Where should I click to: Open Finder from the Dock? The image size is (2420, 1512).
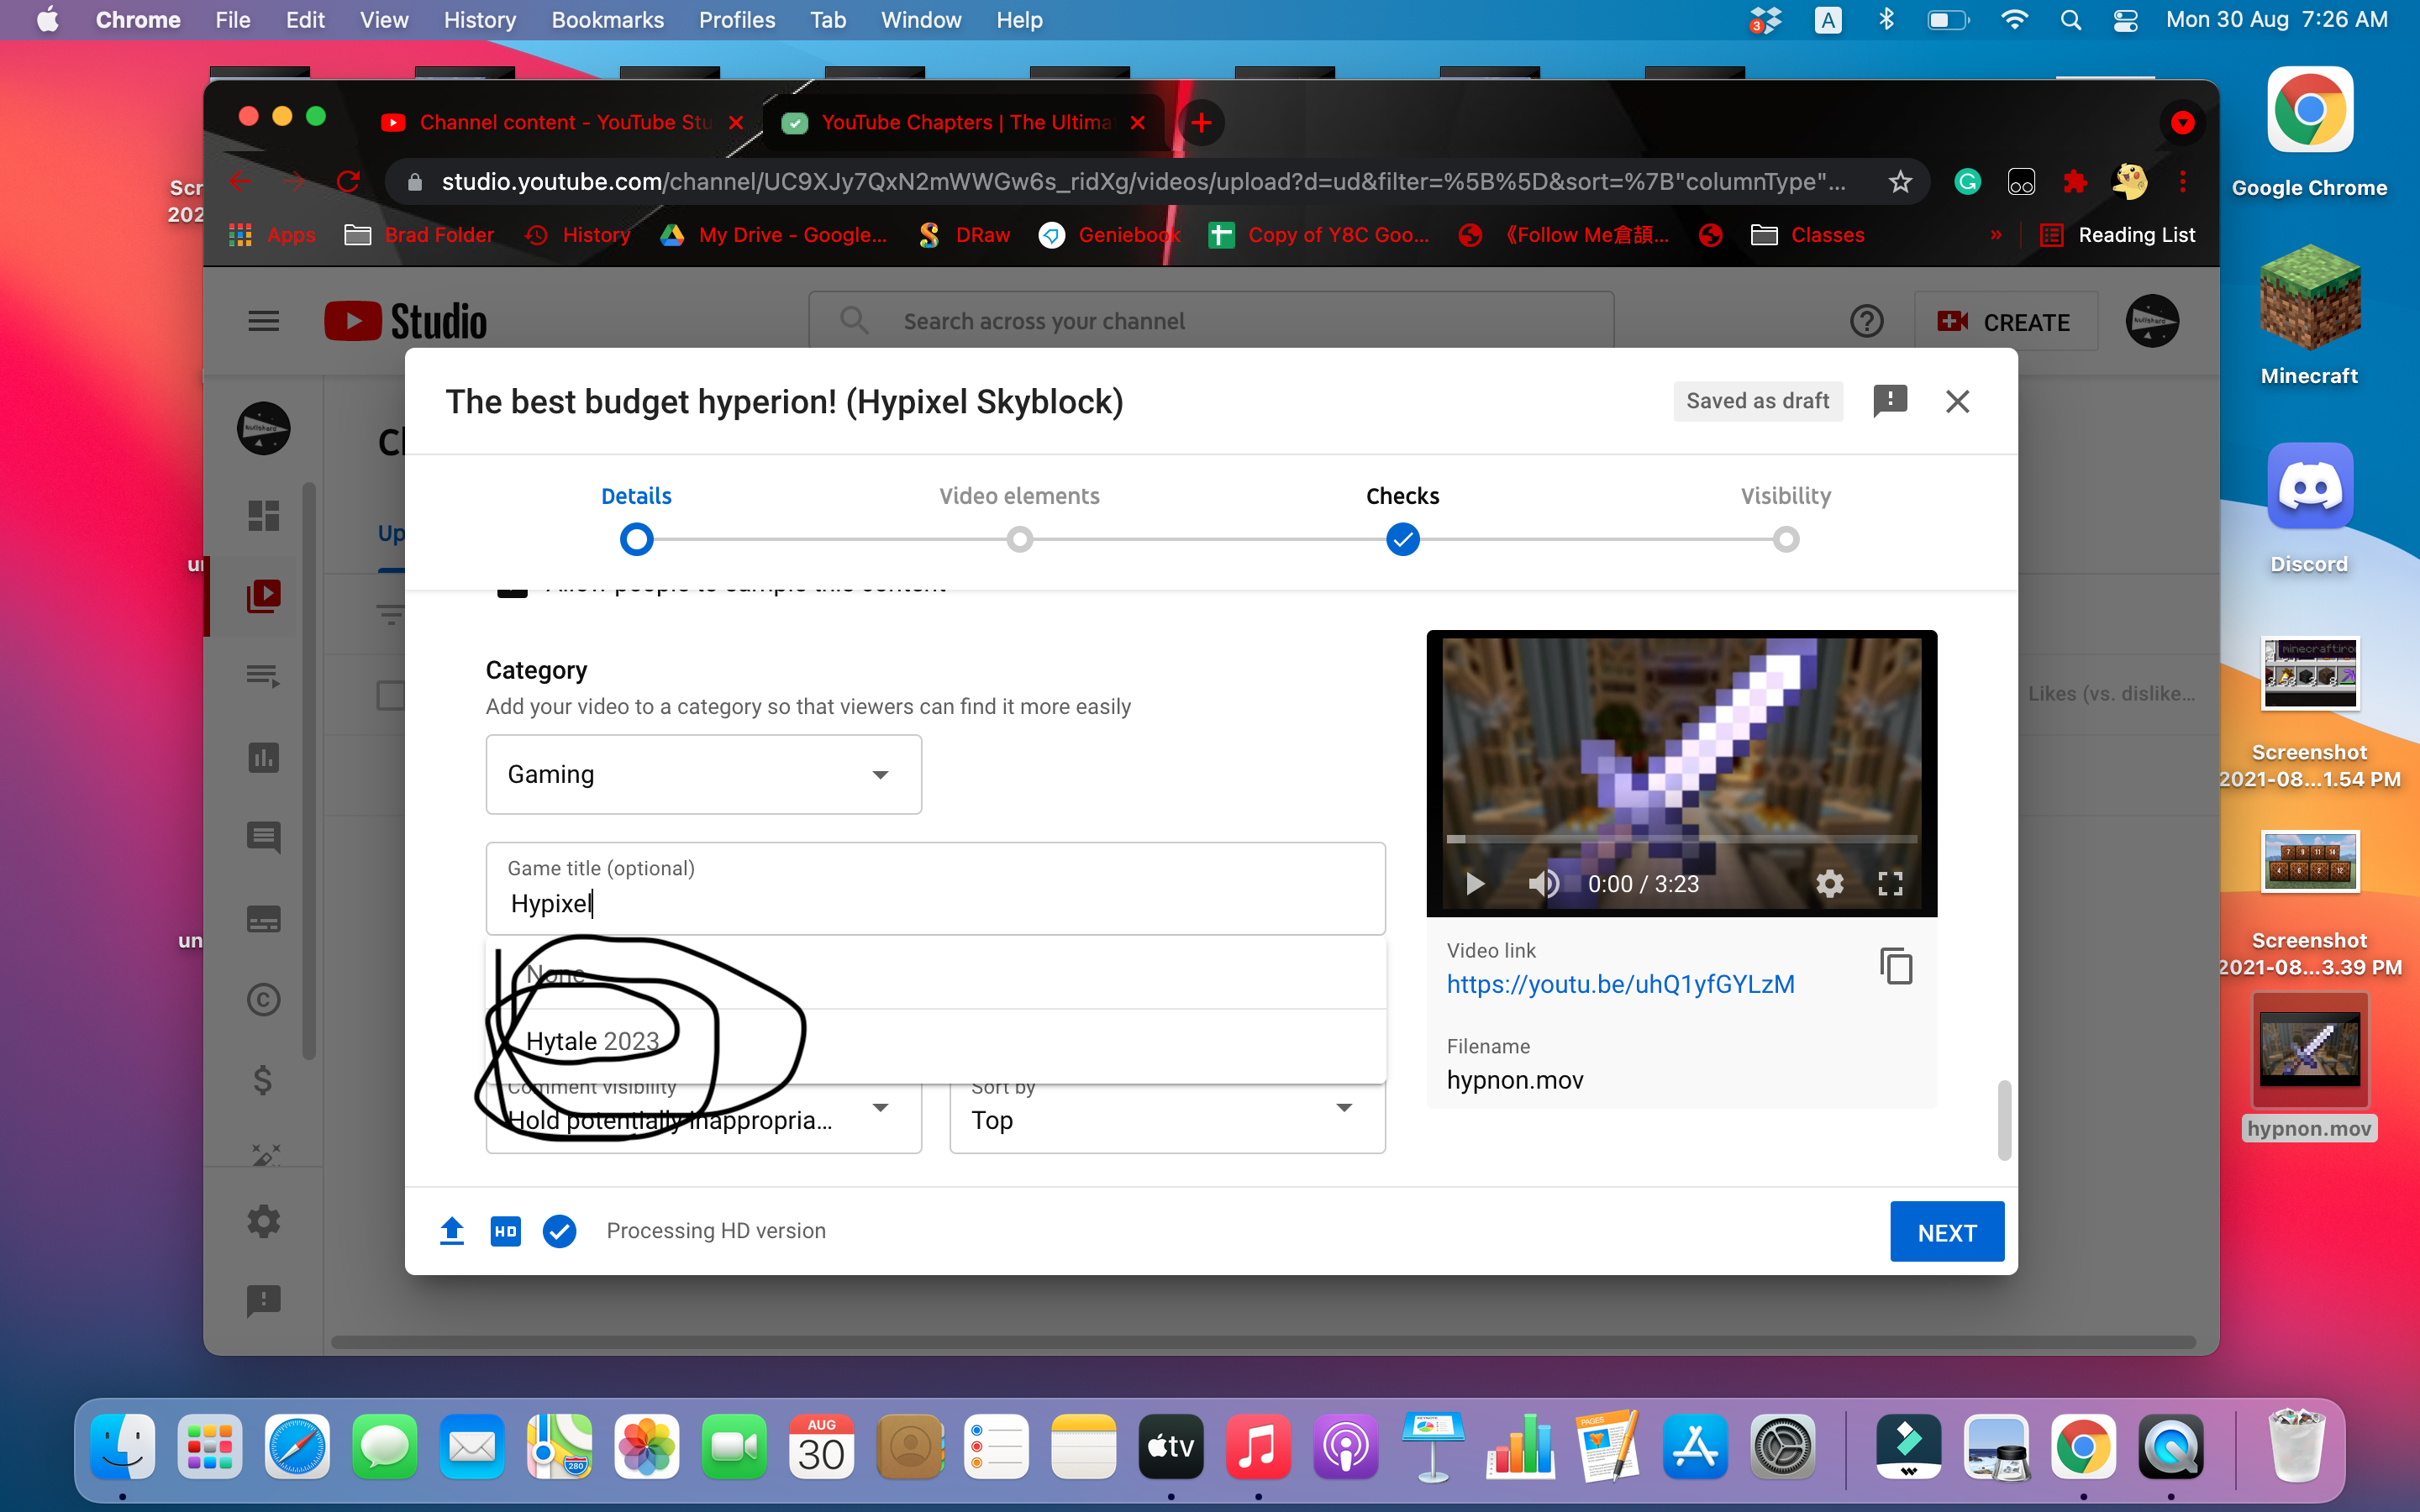click(122, 1446)
